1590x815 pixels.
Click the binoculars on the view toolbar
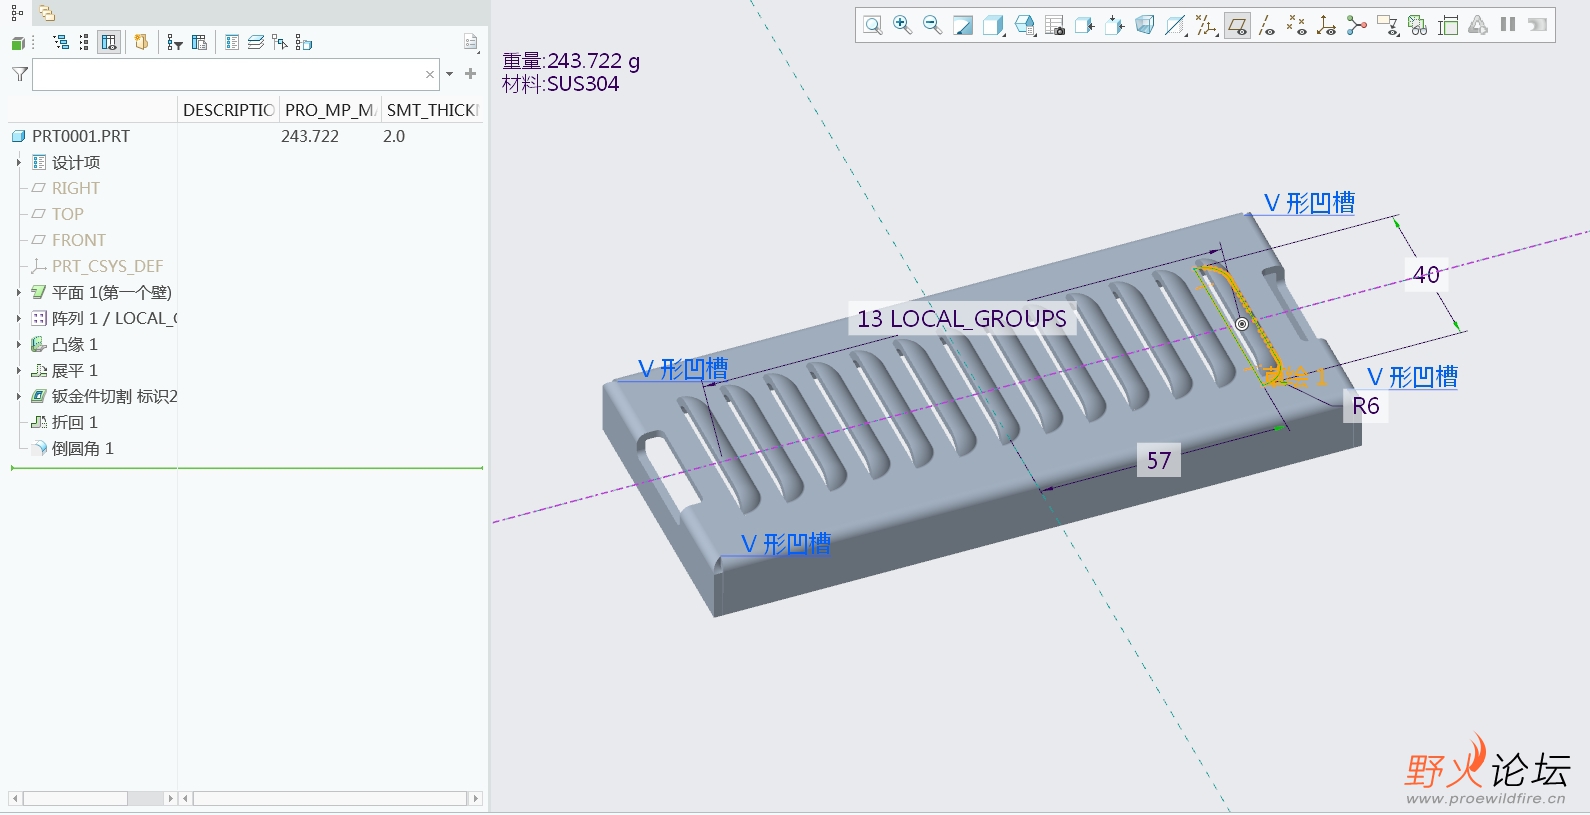coord(1418,26)
